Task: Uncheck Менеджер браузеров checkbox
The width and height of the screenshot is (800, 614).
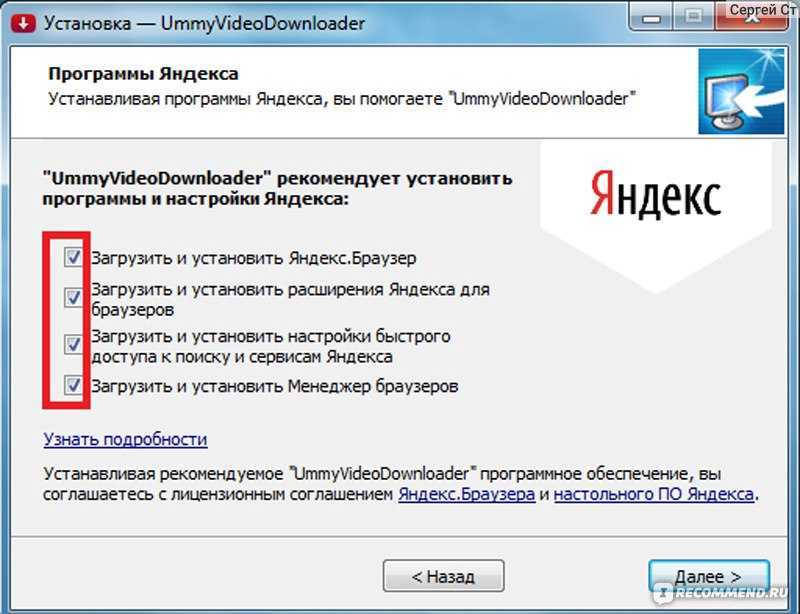Action: pyautogui.click(x=73, y=385)
